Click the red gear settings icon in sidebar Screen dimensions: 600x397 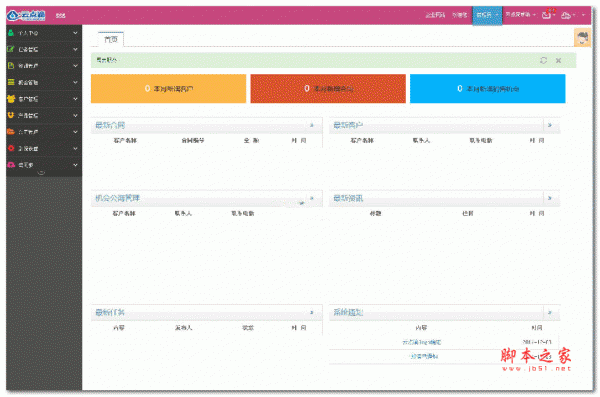pyautogui.click(x=11, y=148)
